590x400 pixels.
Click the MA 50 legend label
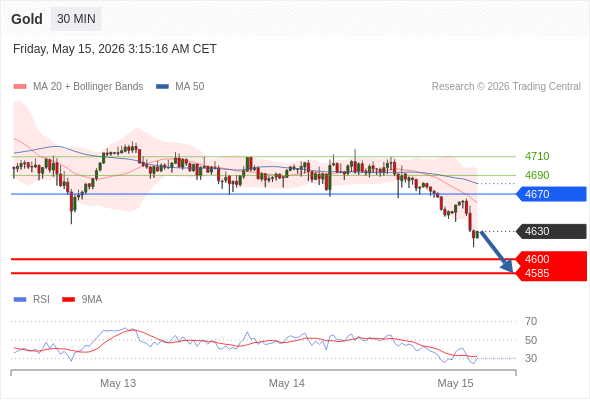(190, 87)
